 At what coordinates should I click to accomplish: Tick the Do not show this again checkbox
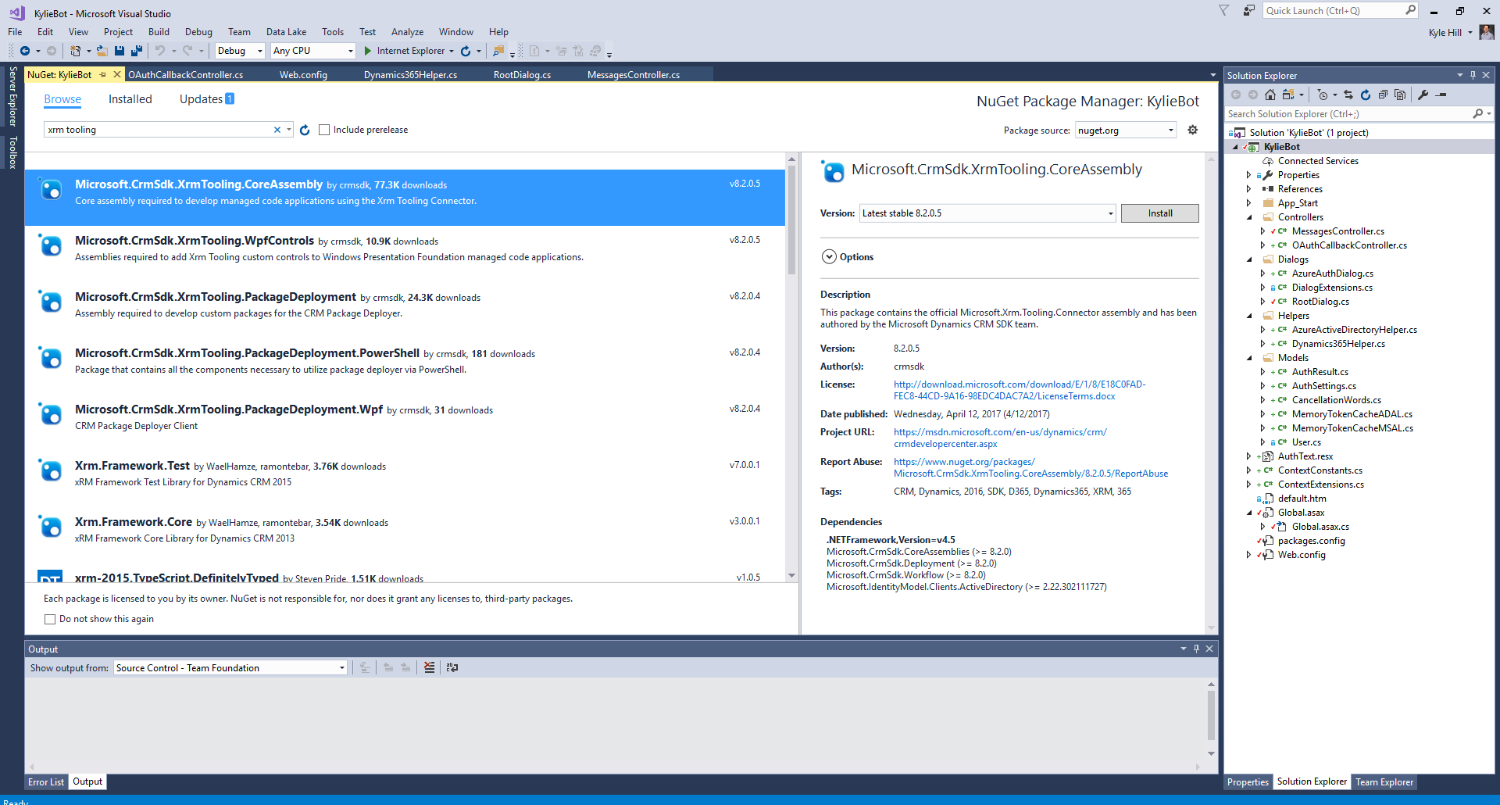coord(50,619)
